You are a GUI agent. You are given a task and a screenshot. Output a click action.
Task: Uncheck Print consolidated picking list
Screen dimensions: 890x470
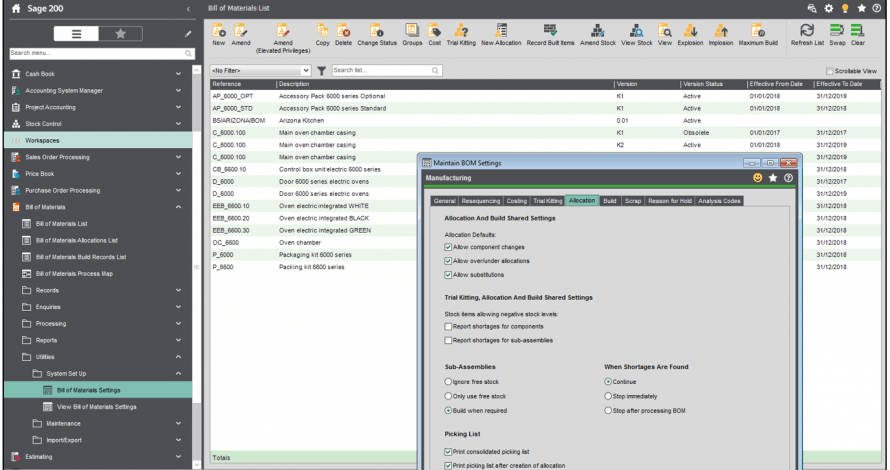[448, 452]
